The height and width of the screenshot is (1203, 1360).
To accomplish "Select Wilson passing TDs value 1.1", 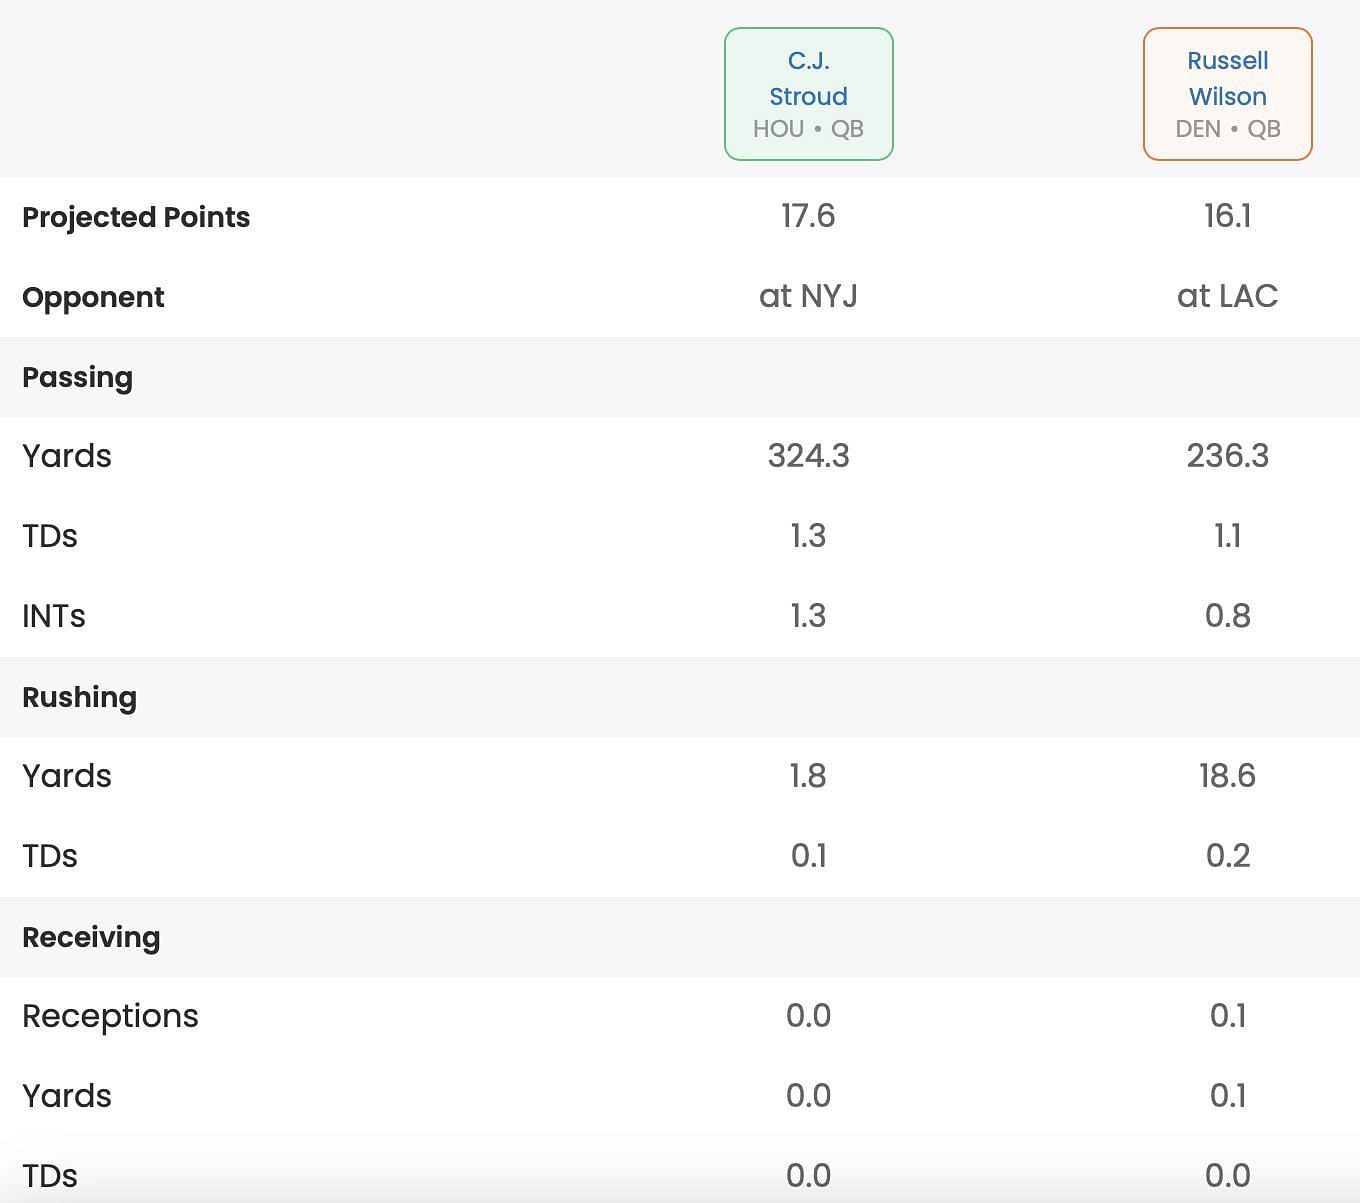I will point(1227,536).
